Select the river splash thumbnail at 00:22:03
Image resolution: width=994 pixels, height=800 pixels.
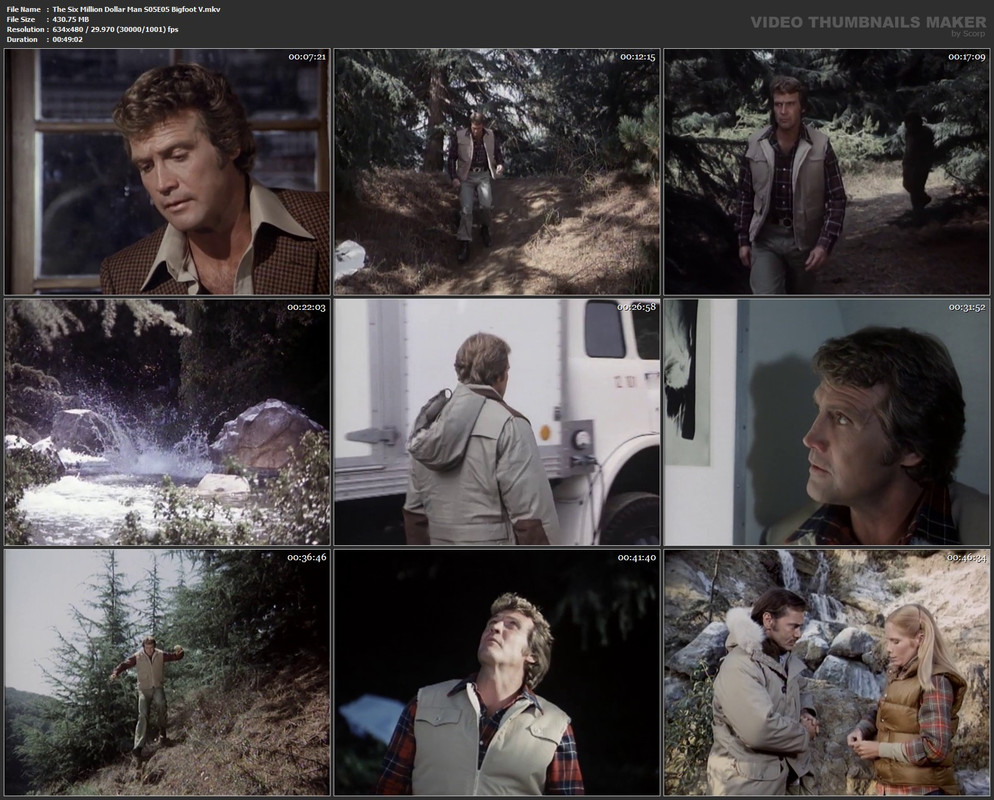167,422
